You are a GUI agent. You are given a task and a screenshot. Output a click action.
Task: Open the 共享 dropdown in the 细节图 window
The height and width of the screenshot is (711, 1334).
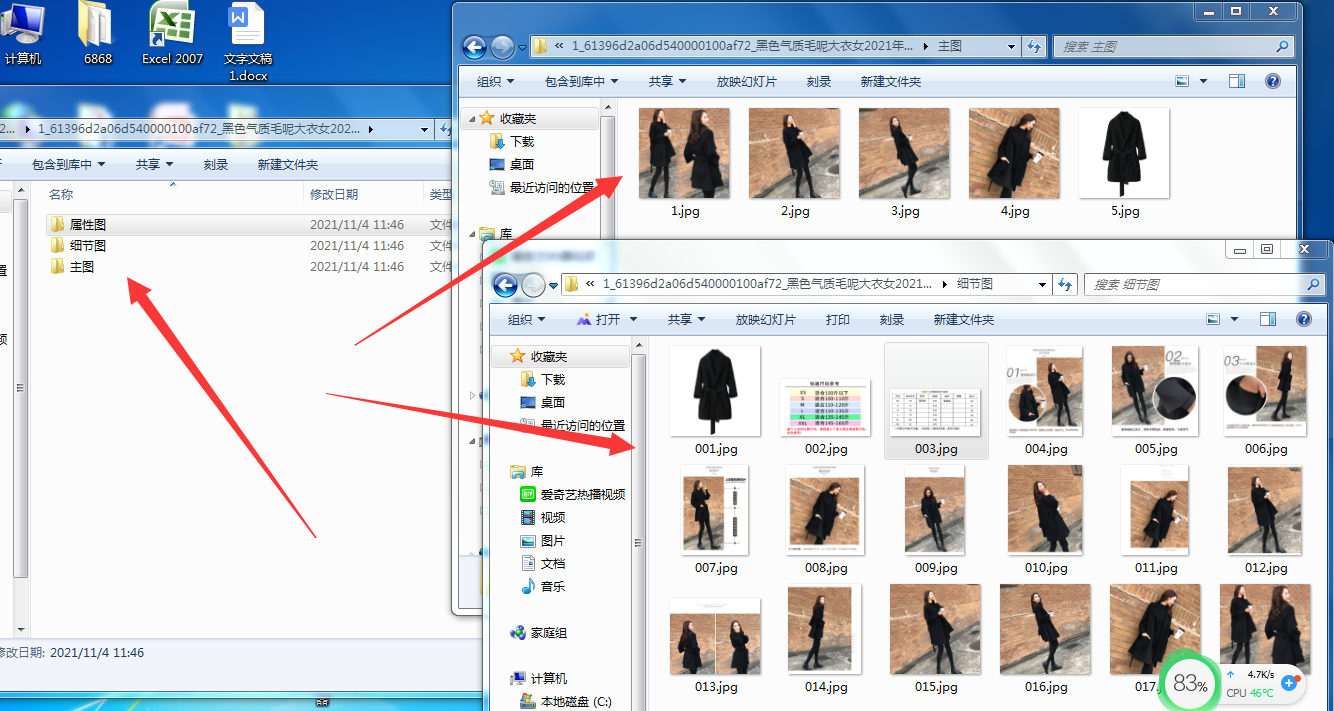click(x=686, y=319)
